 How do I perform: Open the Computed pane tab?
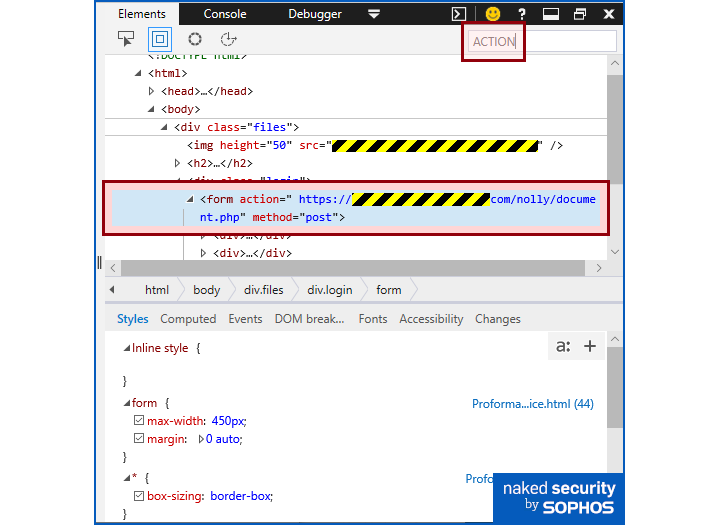(x=188, y=319)
